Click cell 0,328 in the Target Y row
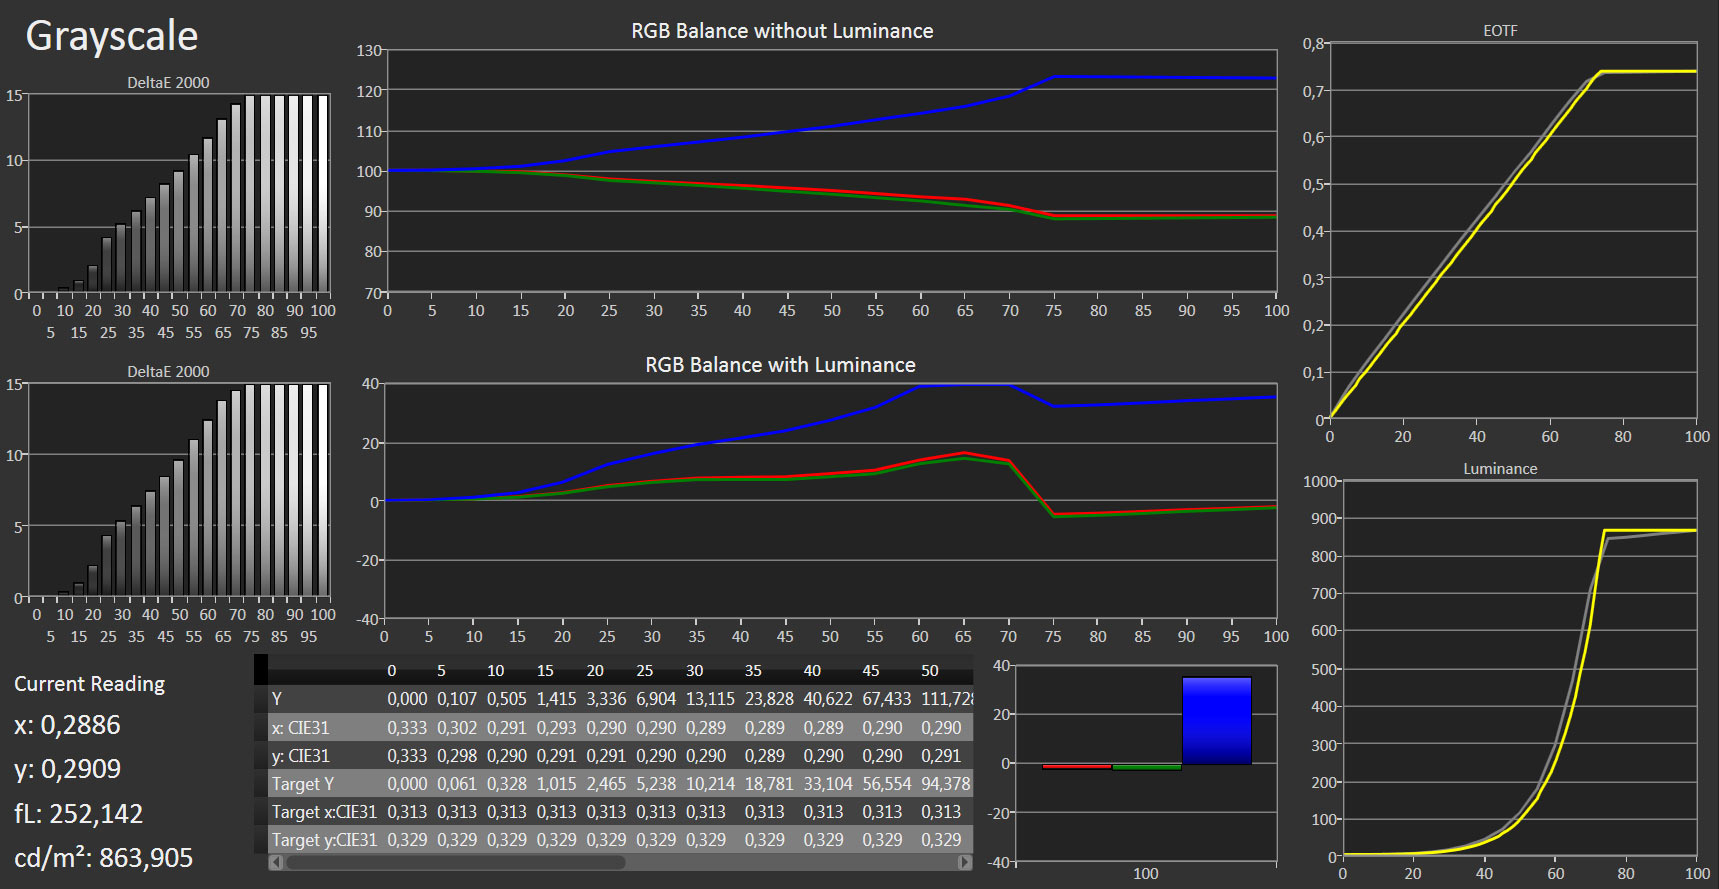 (x=507, y=784)
